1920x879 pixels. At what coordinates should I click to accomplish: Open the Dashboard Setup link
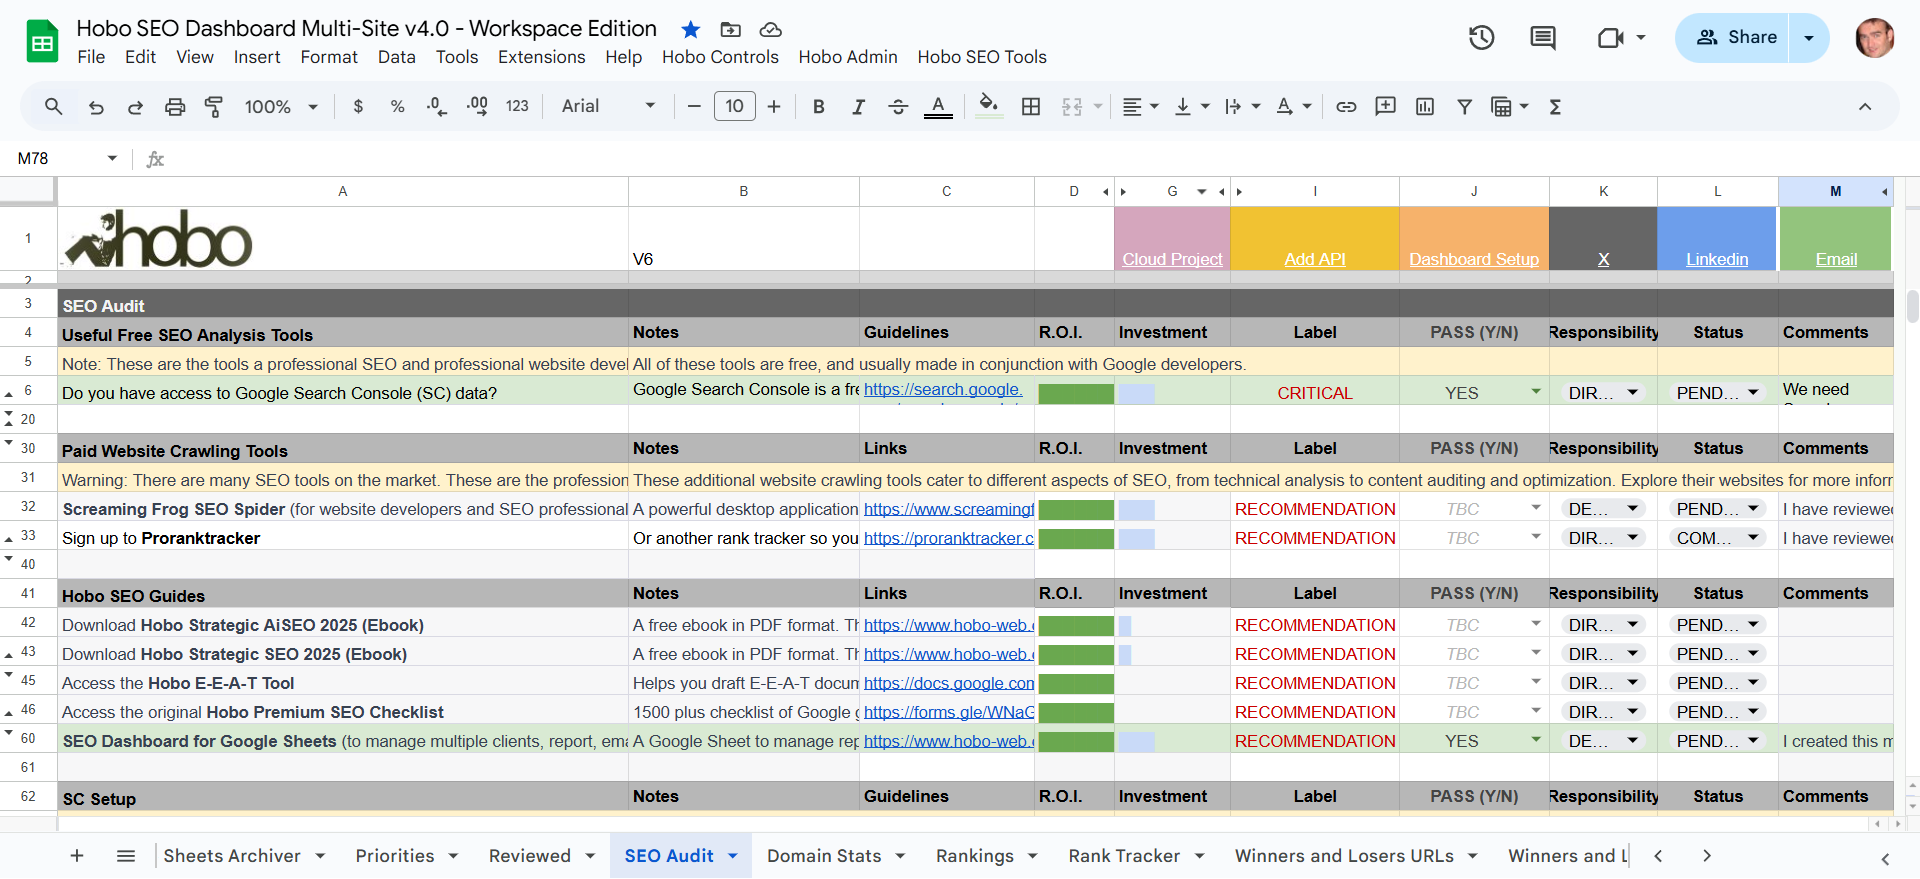[1474, 259]
